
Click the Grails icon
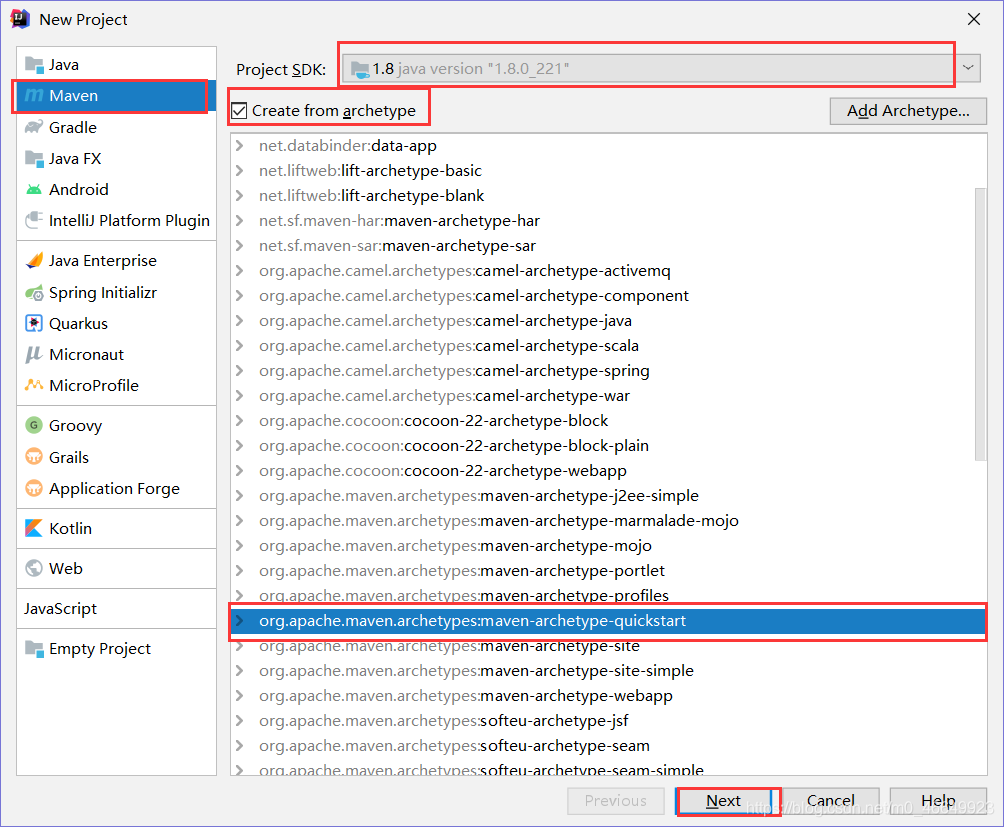coord(34,457)
